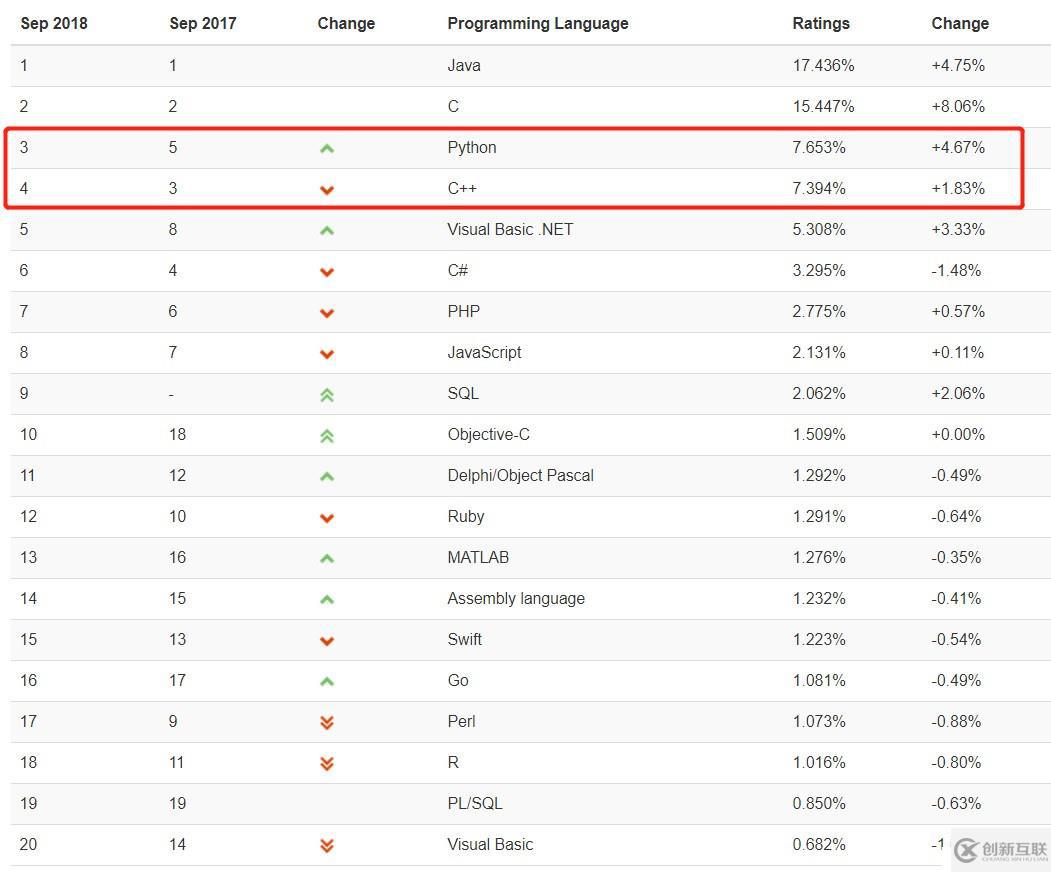Image resolution: width=1051 pixels, height=872 pixels.
Task: Click the Chuangxin watermark logo in the corner
Action: (x=1000, y=850)
